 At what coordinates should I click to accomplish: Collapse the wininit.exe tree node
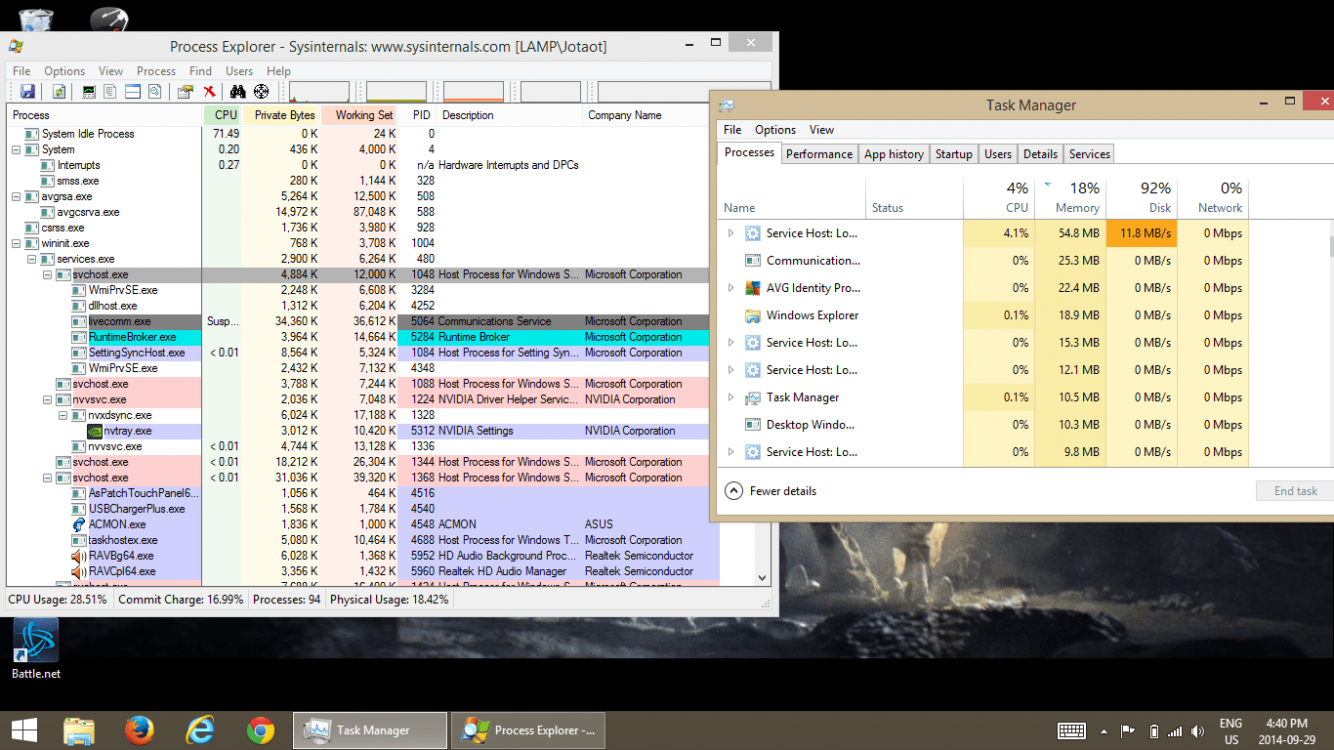16,243
